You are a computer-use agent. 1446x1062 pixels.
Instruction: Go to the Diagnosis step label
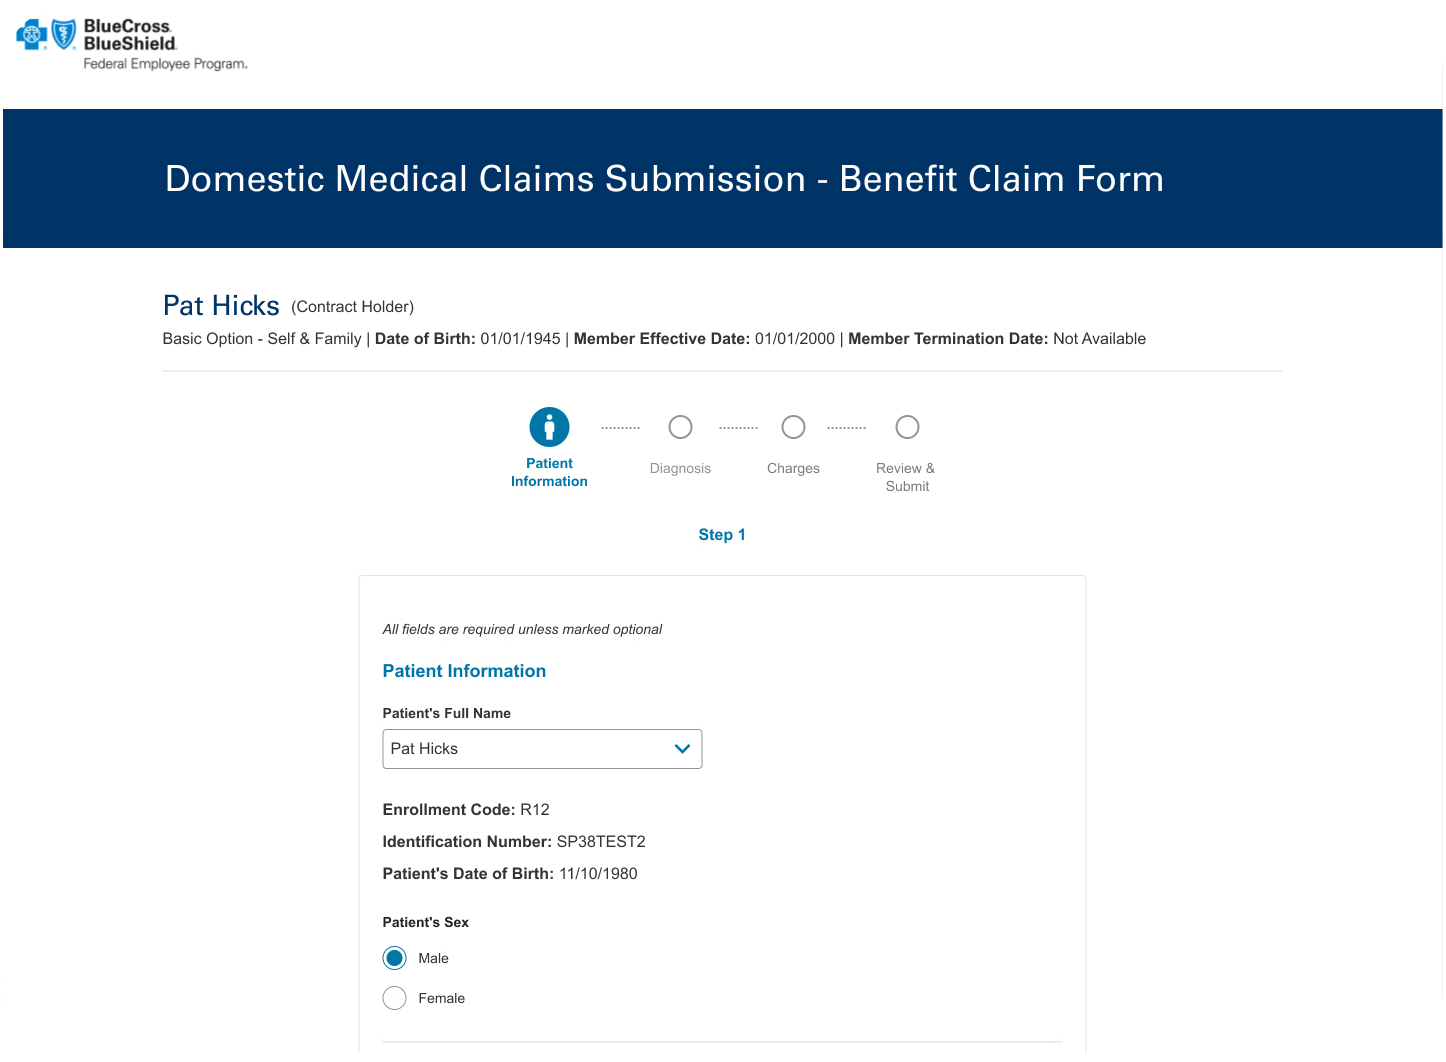click(680, 468)
